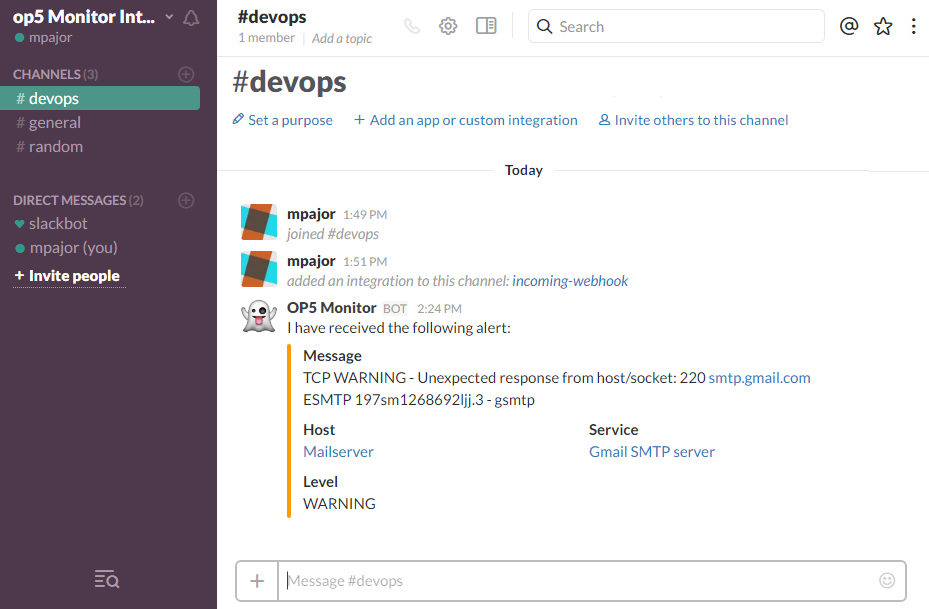This screenshot has height=609, width=929.
Task: Open smtp.gmail.com link in alert
Action: (x=760, y=378)
